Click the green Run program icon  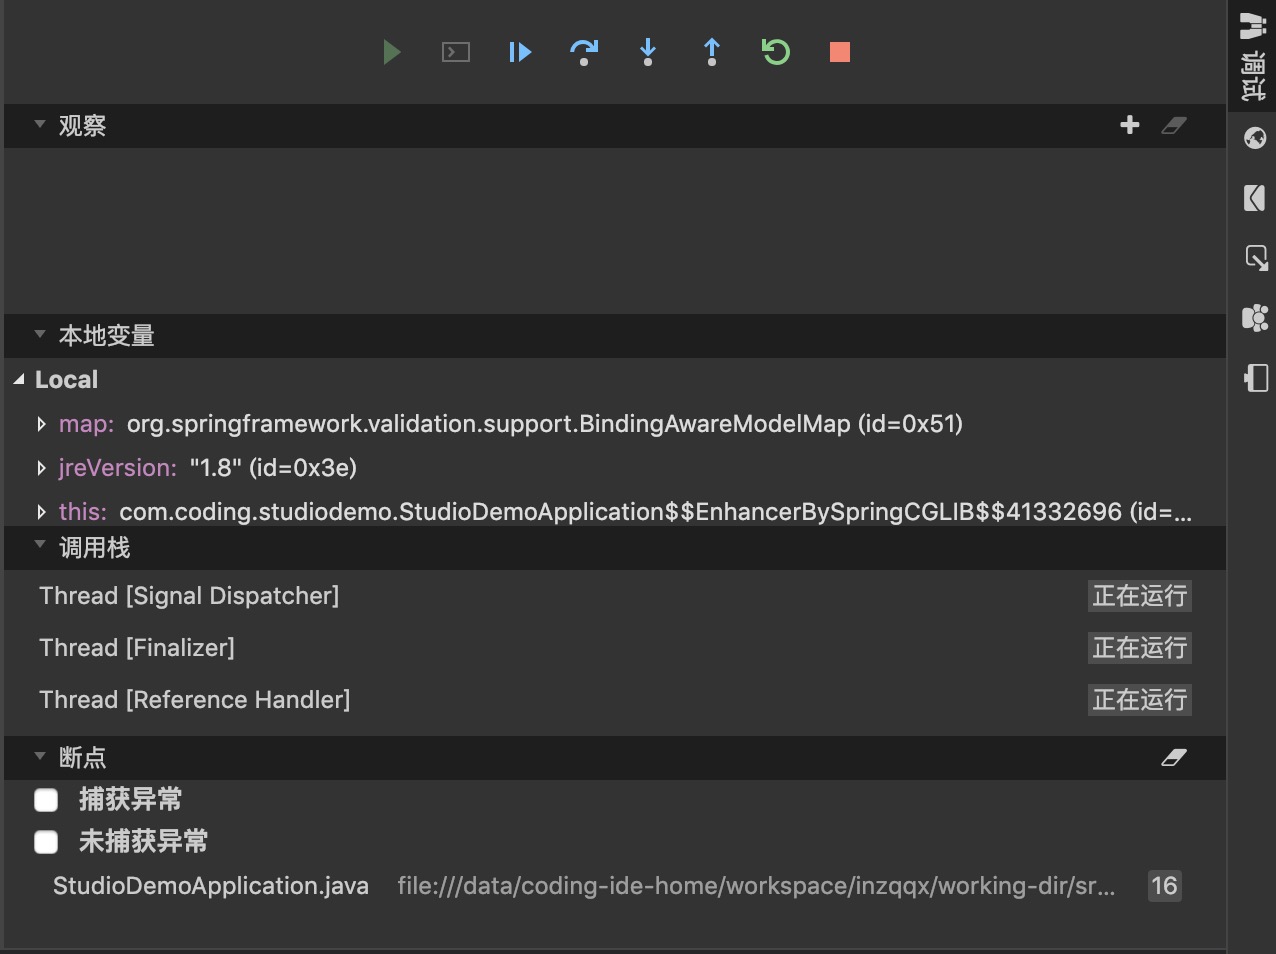click(391, 52)
